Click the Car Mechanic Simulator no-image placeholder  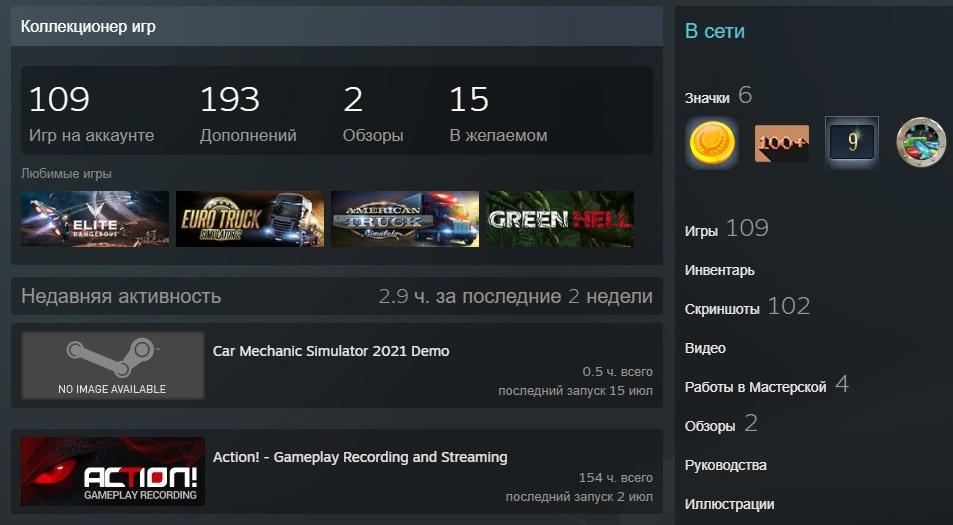[112, 365]
